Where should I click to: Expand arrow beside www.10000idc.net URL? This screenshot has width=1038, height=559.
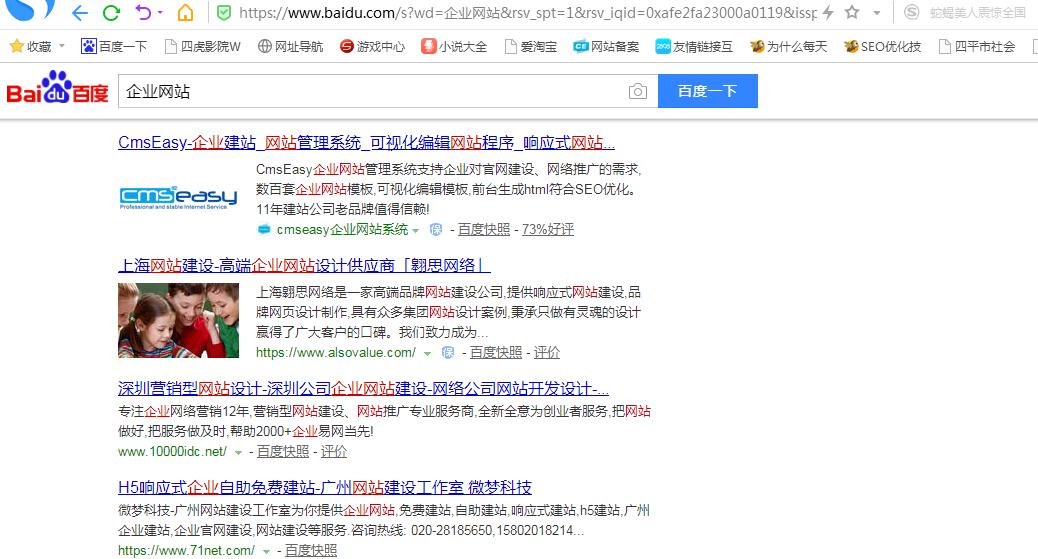238,452
